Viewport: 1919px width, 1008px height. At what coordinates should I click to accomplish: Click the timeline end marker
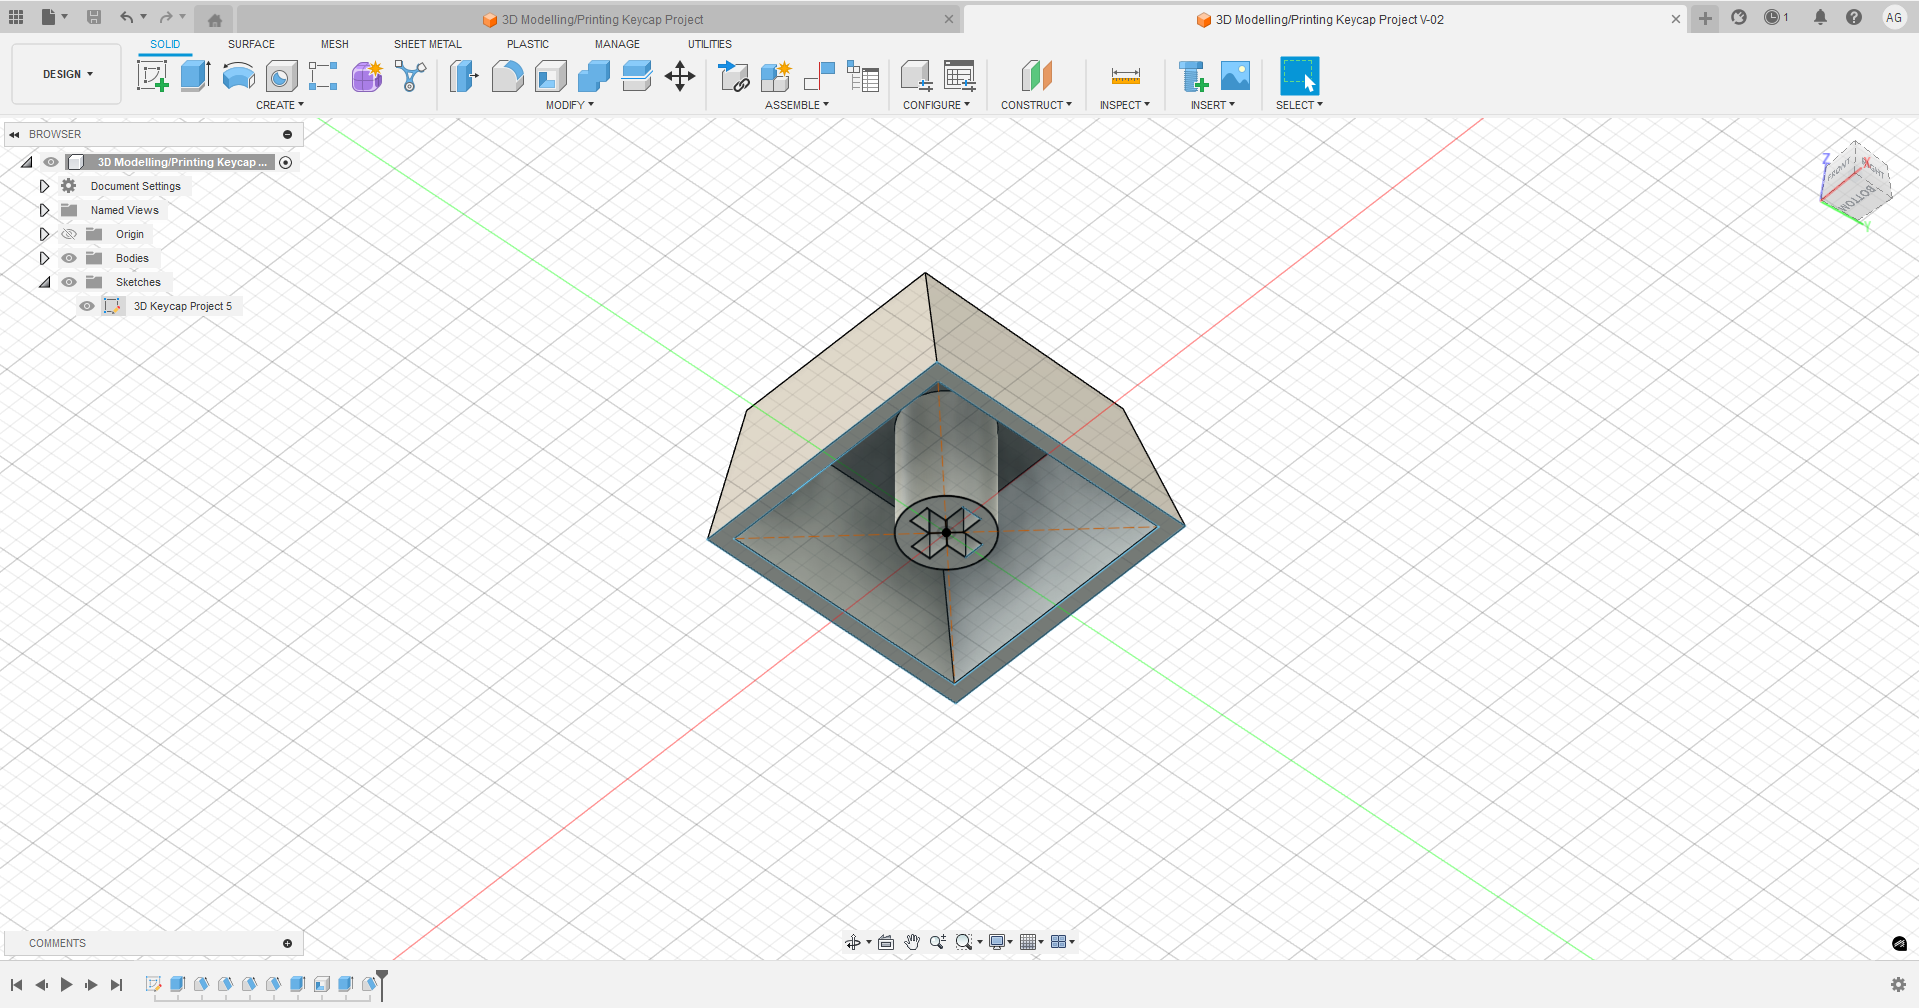pyautogui.click(x=382, y=978)
